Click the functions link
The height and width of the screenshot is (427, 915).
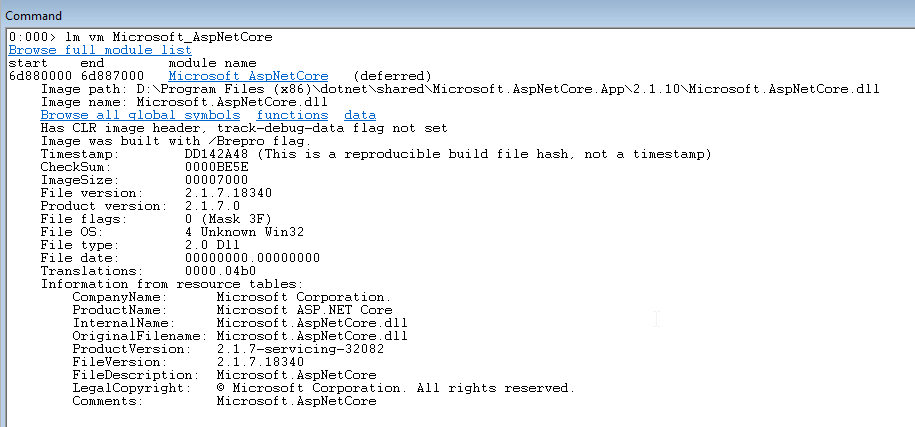pos(292,115)
